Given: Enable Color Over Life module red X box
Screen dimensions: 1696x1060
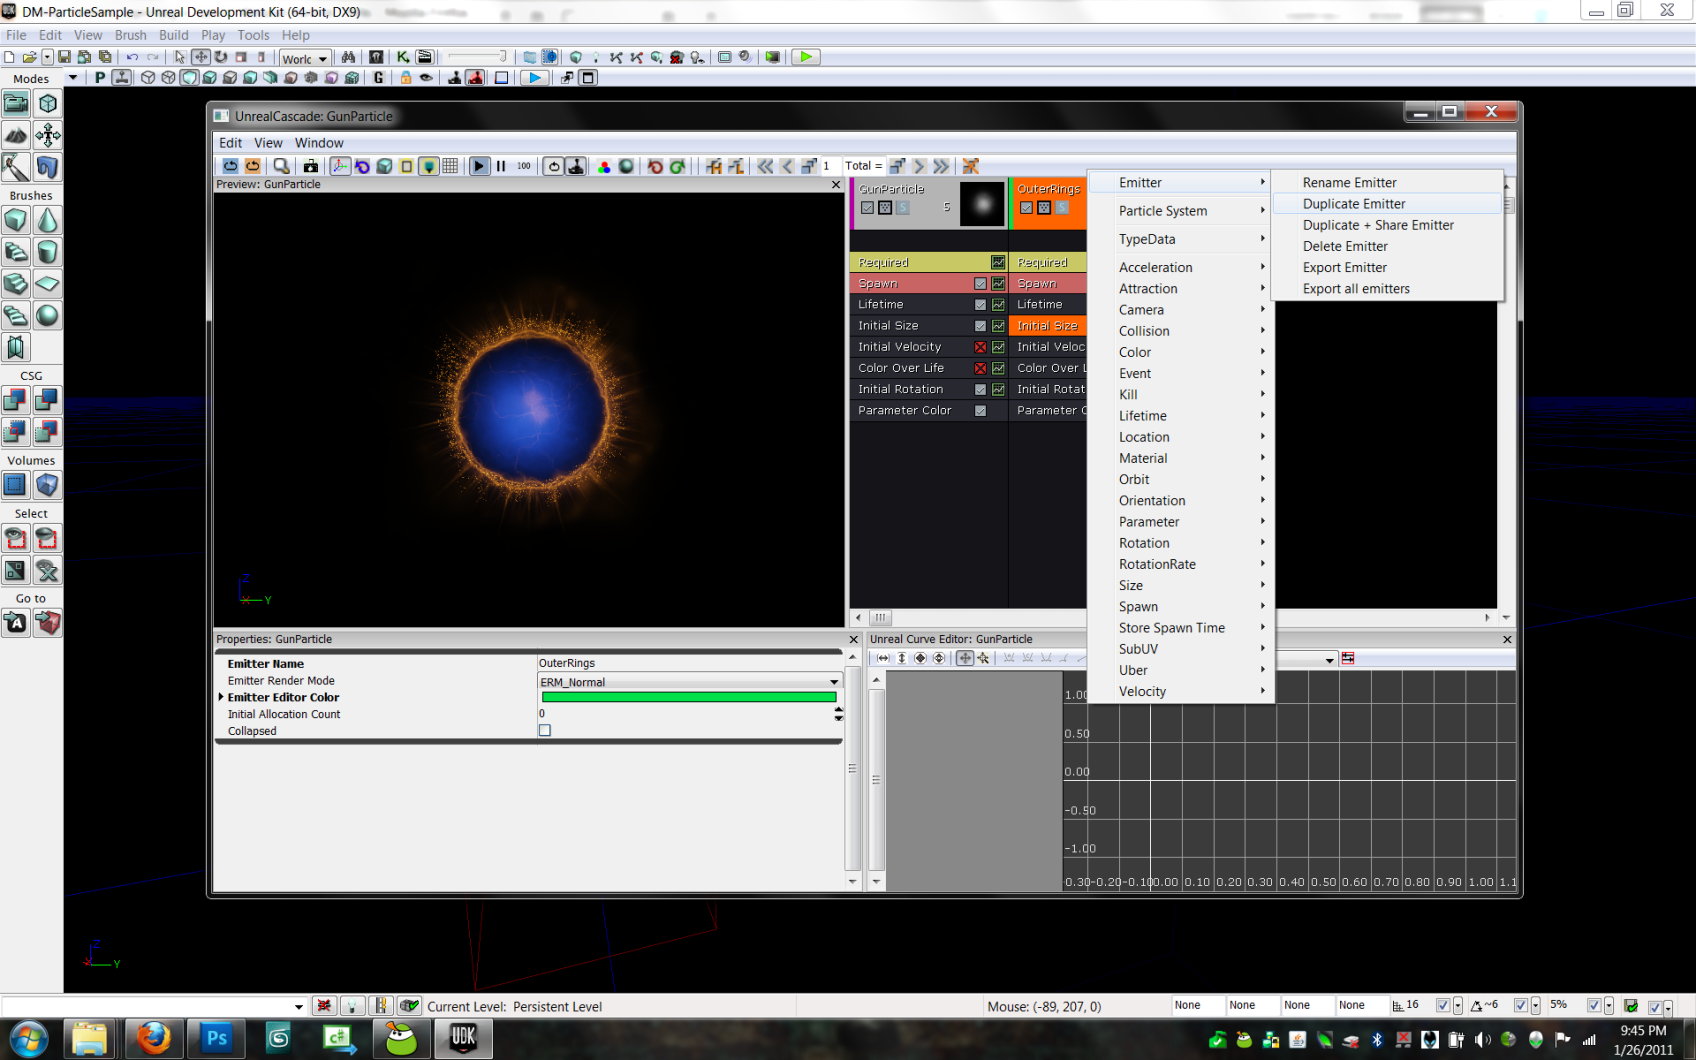Looking at the screenshot, I should (980, 368).
